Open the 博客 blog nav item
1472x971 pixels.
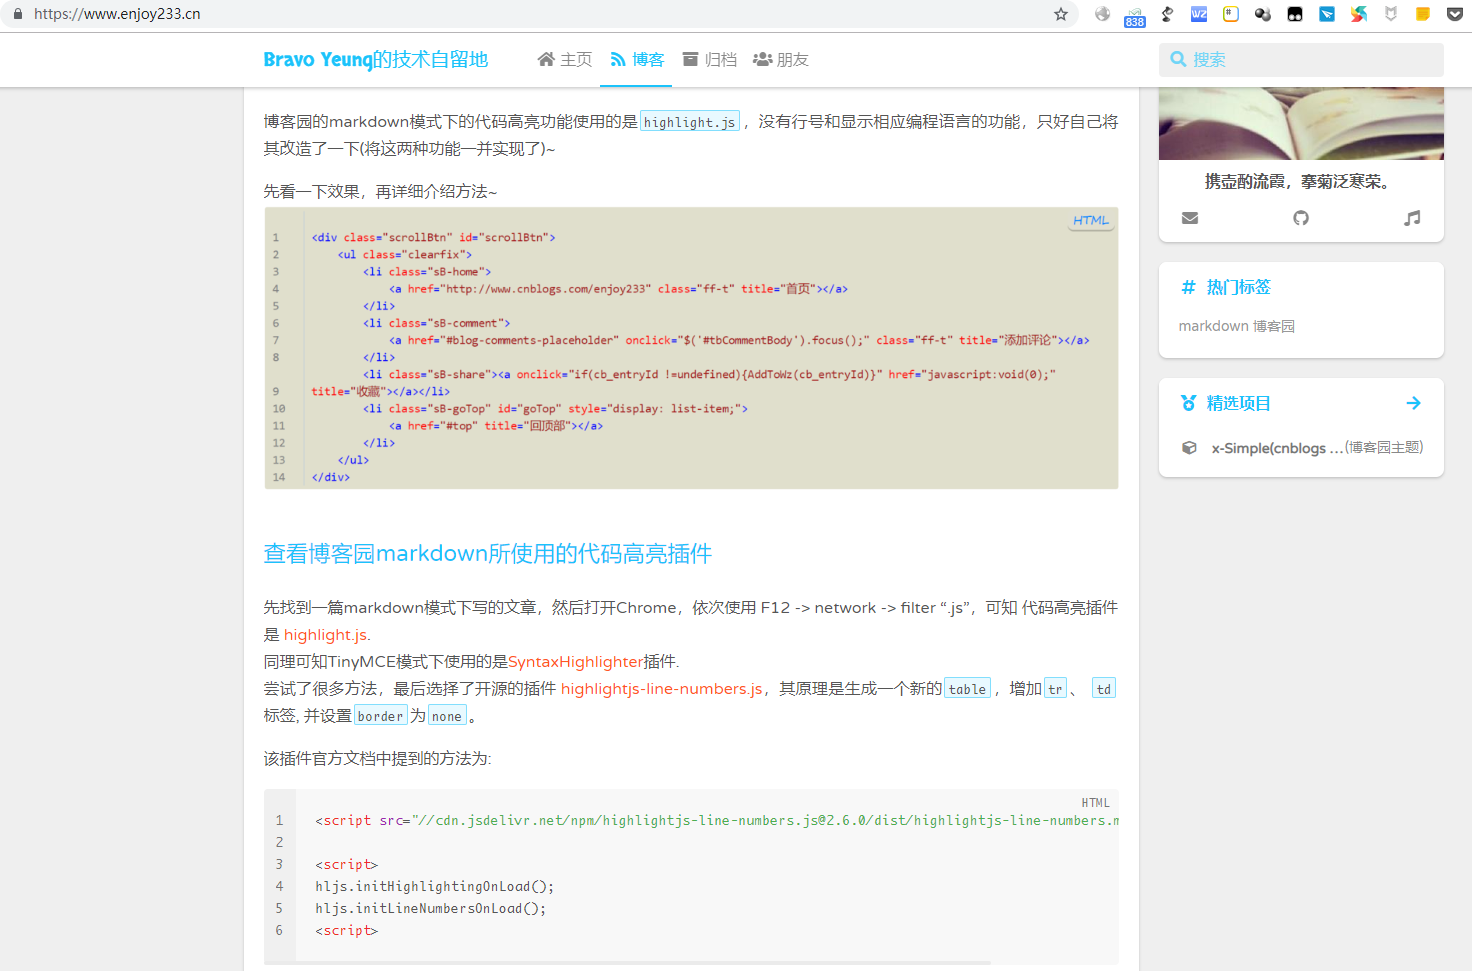pyautogui.click(x=637, y=60)
